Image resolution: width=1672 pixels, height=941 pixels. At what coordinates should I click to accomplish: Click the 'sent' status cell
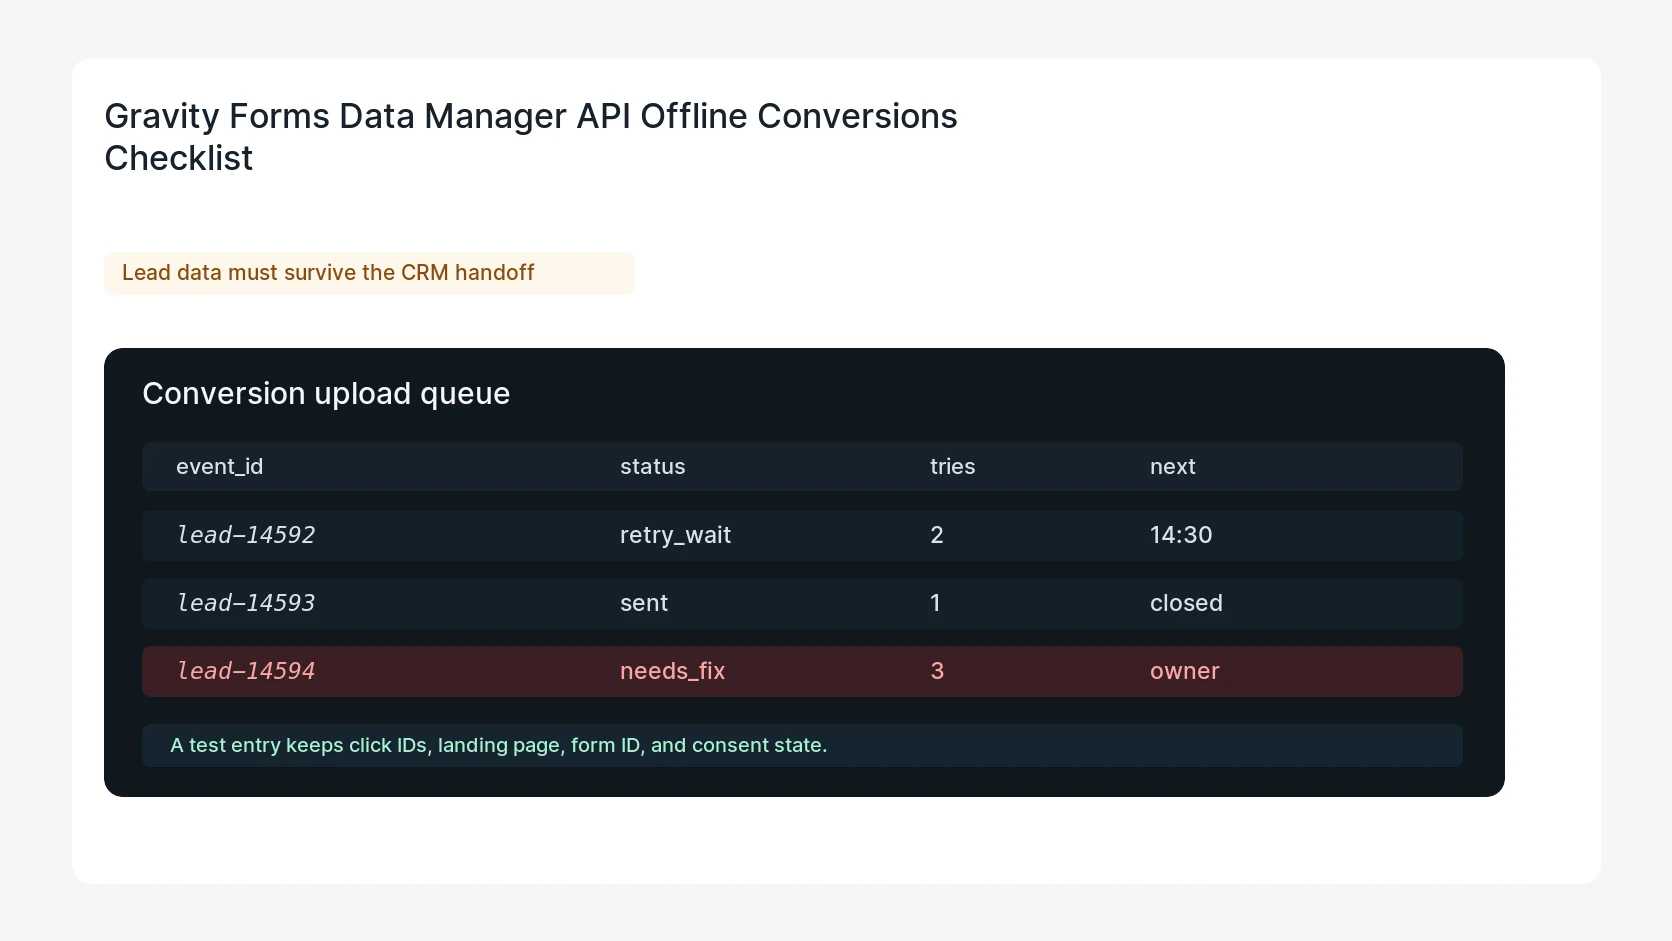(644, 603)
